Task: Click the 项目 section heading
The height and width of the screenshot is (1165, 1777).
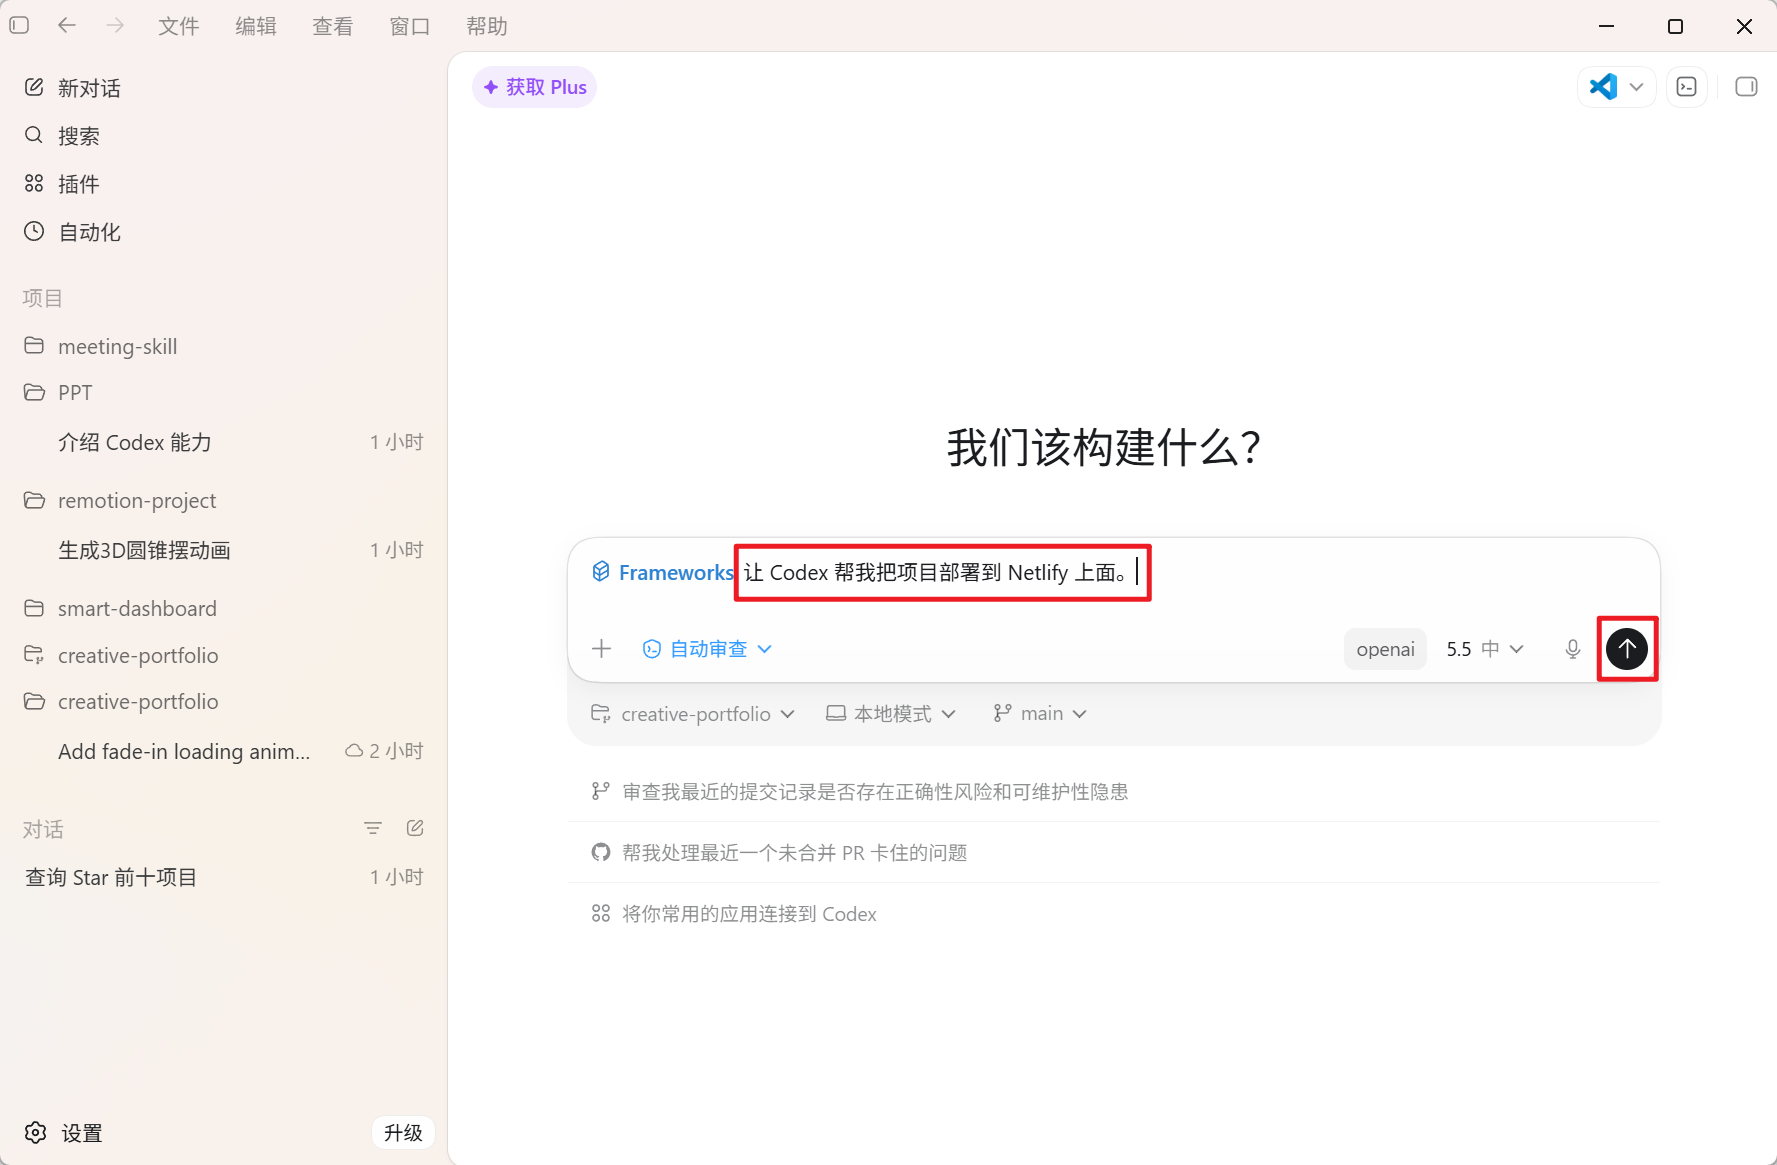Action: pyautogui.click(x=43, y=298)
